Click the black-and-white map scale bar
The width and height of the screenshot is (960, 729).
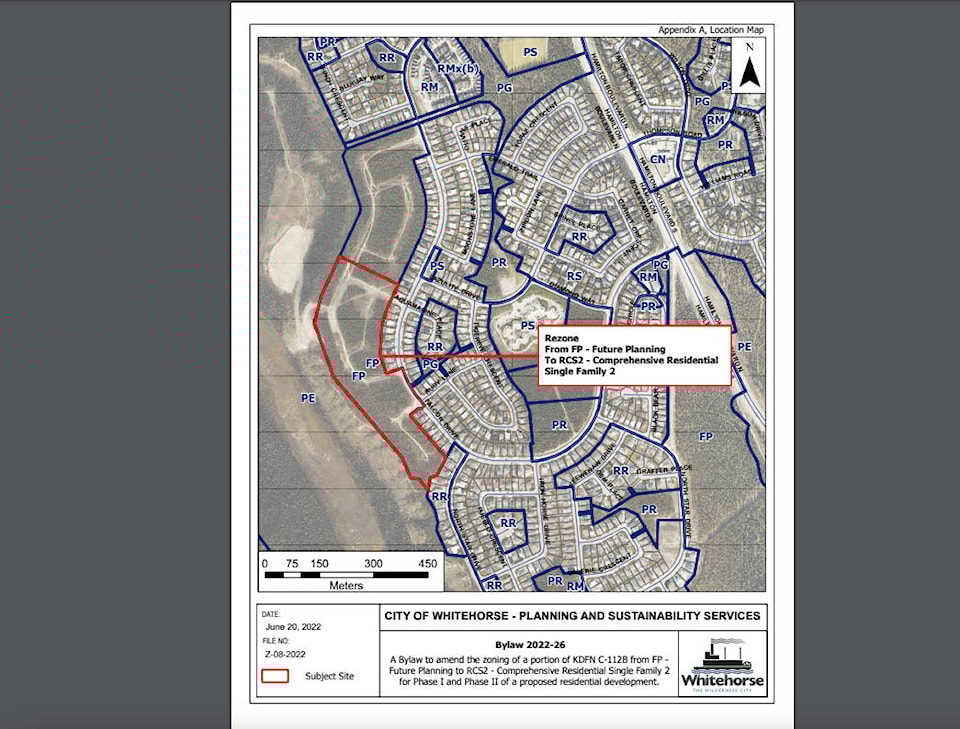346,575
